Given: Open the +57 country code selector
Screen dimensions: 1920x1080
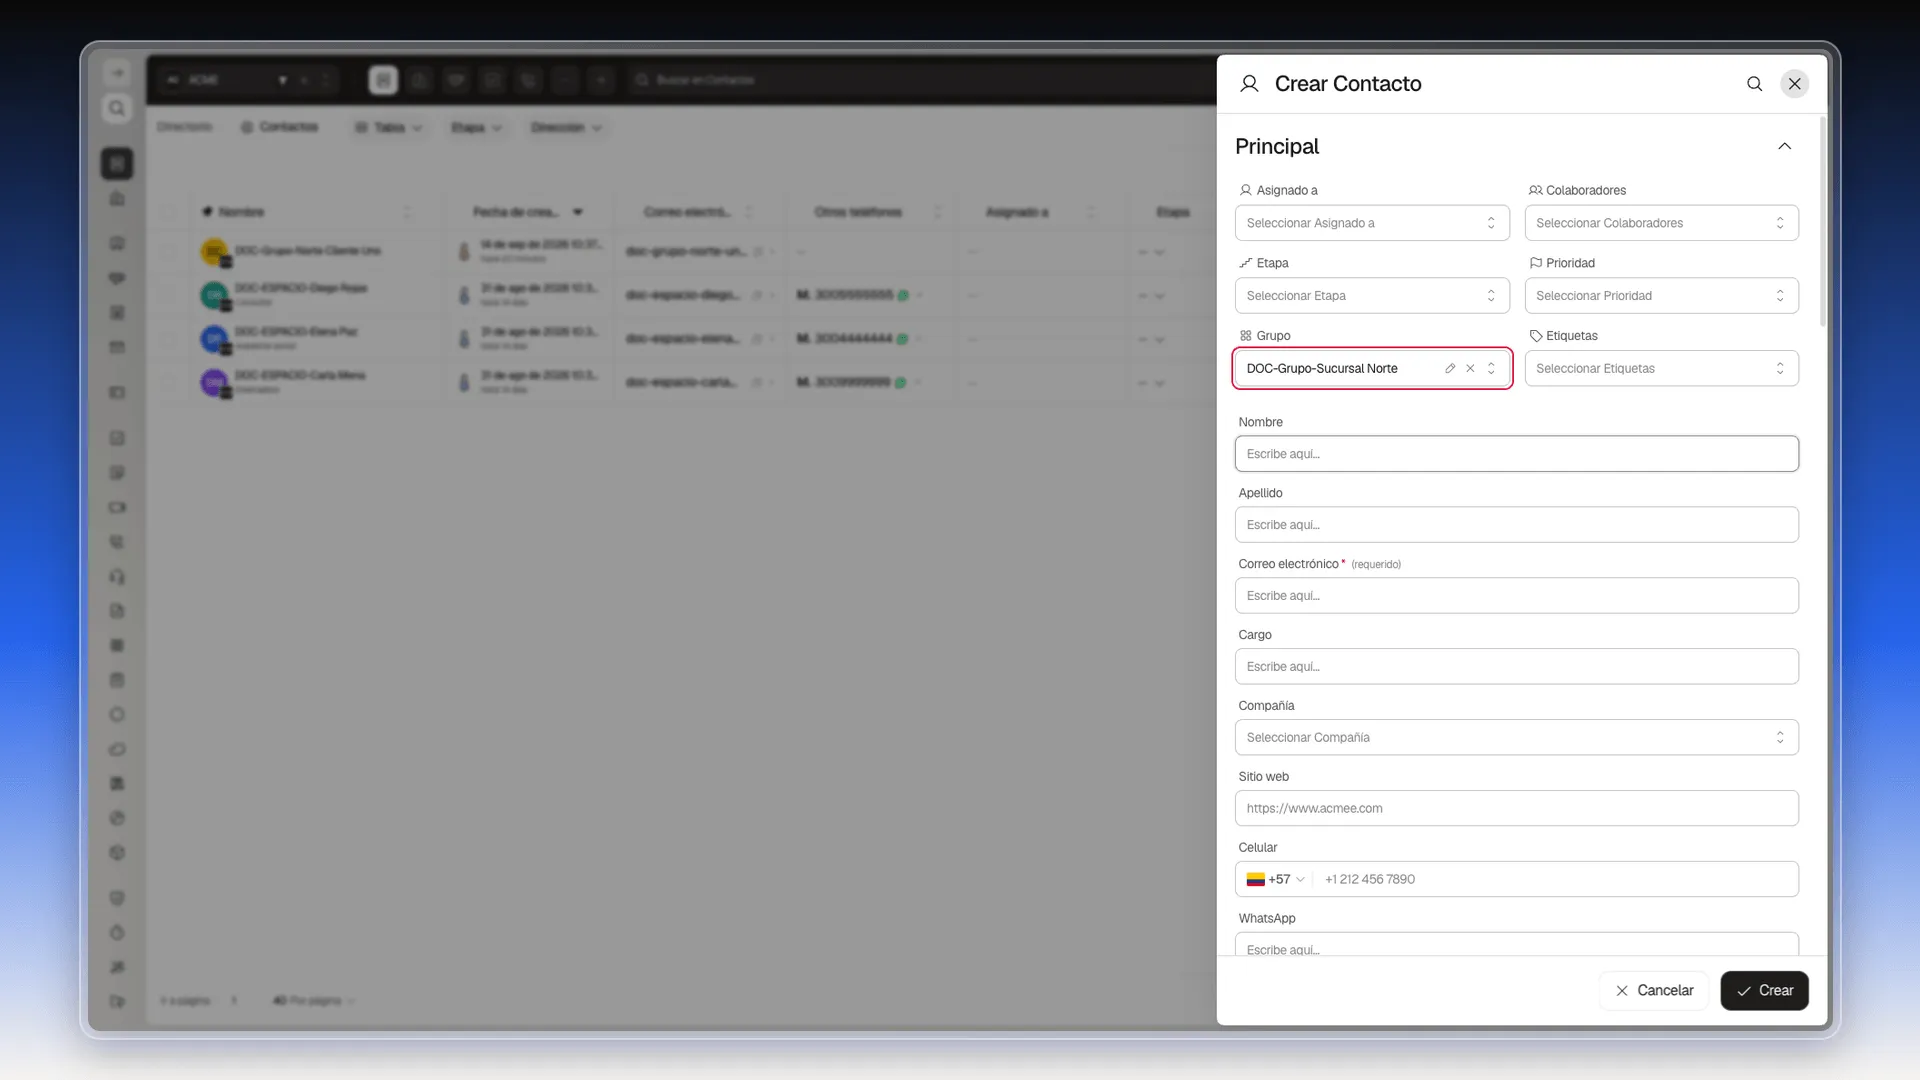Looking at the screenshot, I should click(1275, 880).
